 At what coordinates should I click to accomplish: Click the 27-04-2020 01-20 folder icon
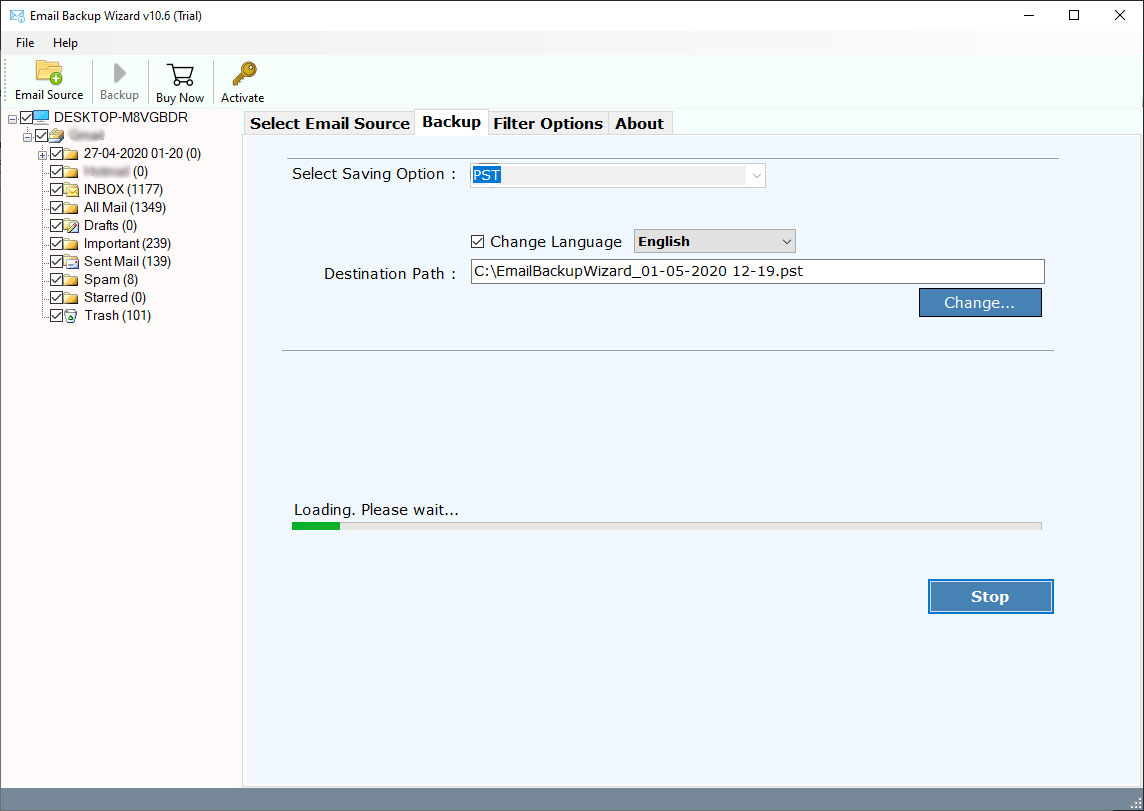[71, 154]
